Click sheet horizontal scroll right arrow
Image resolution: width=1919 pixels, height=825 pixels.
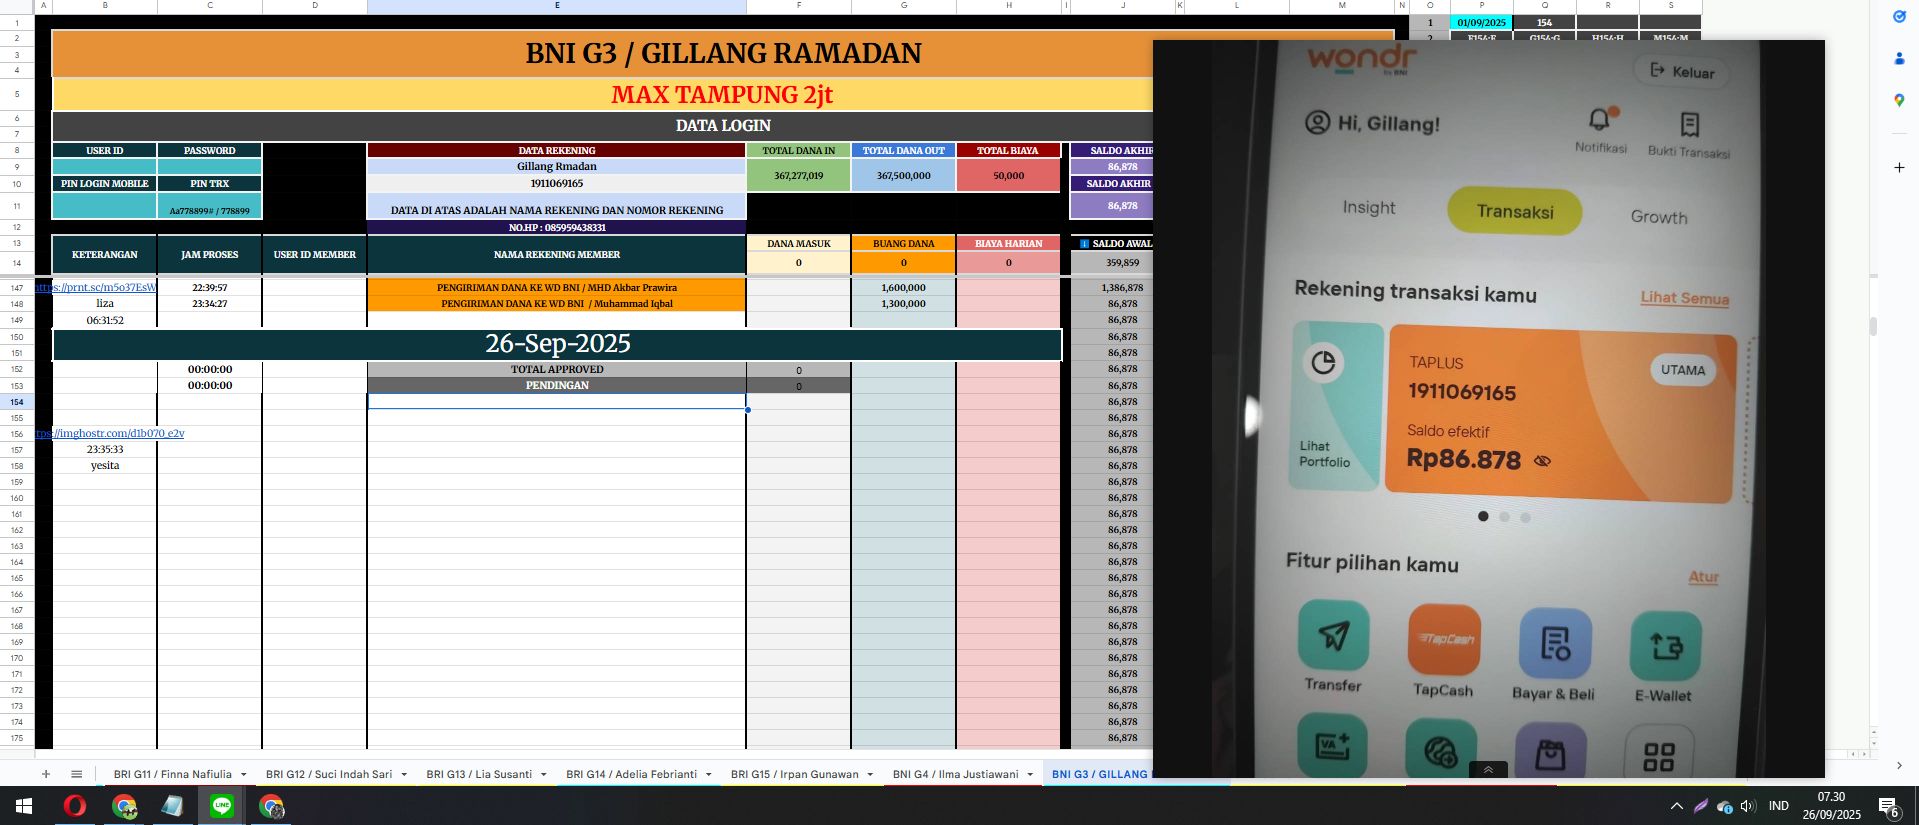(1863, 754)
